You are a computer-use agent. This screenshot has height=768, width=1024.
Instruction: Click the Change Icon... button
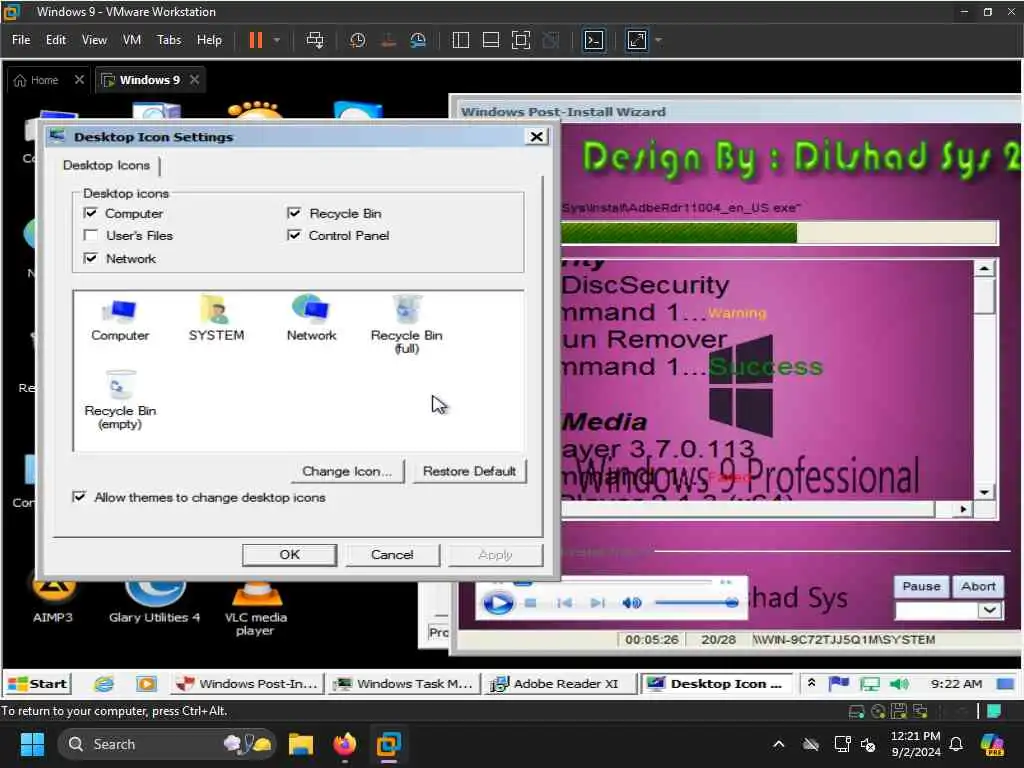tap(347, 471)
